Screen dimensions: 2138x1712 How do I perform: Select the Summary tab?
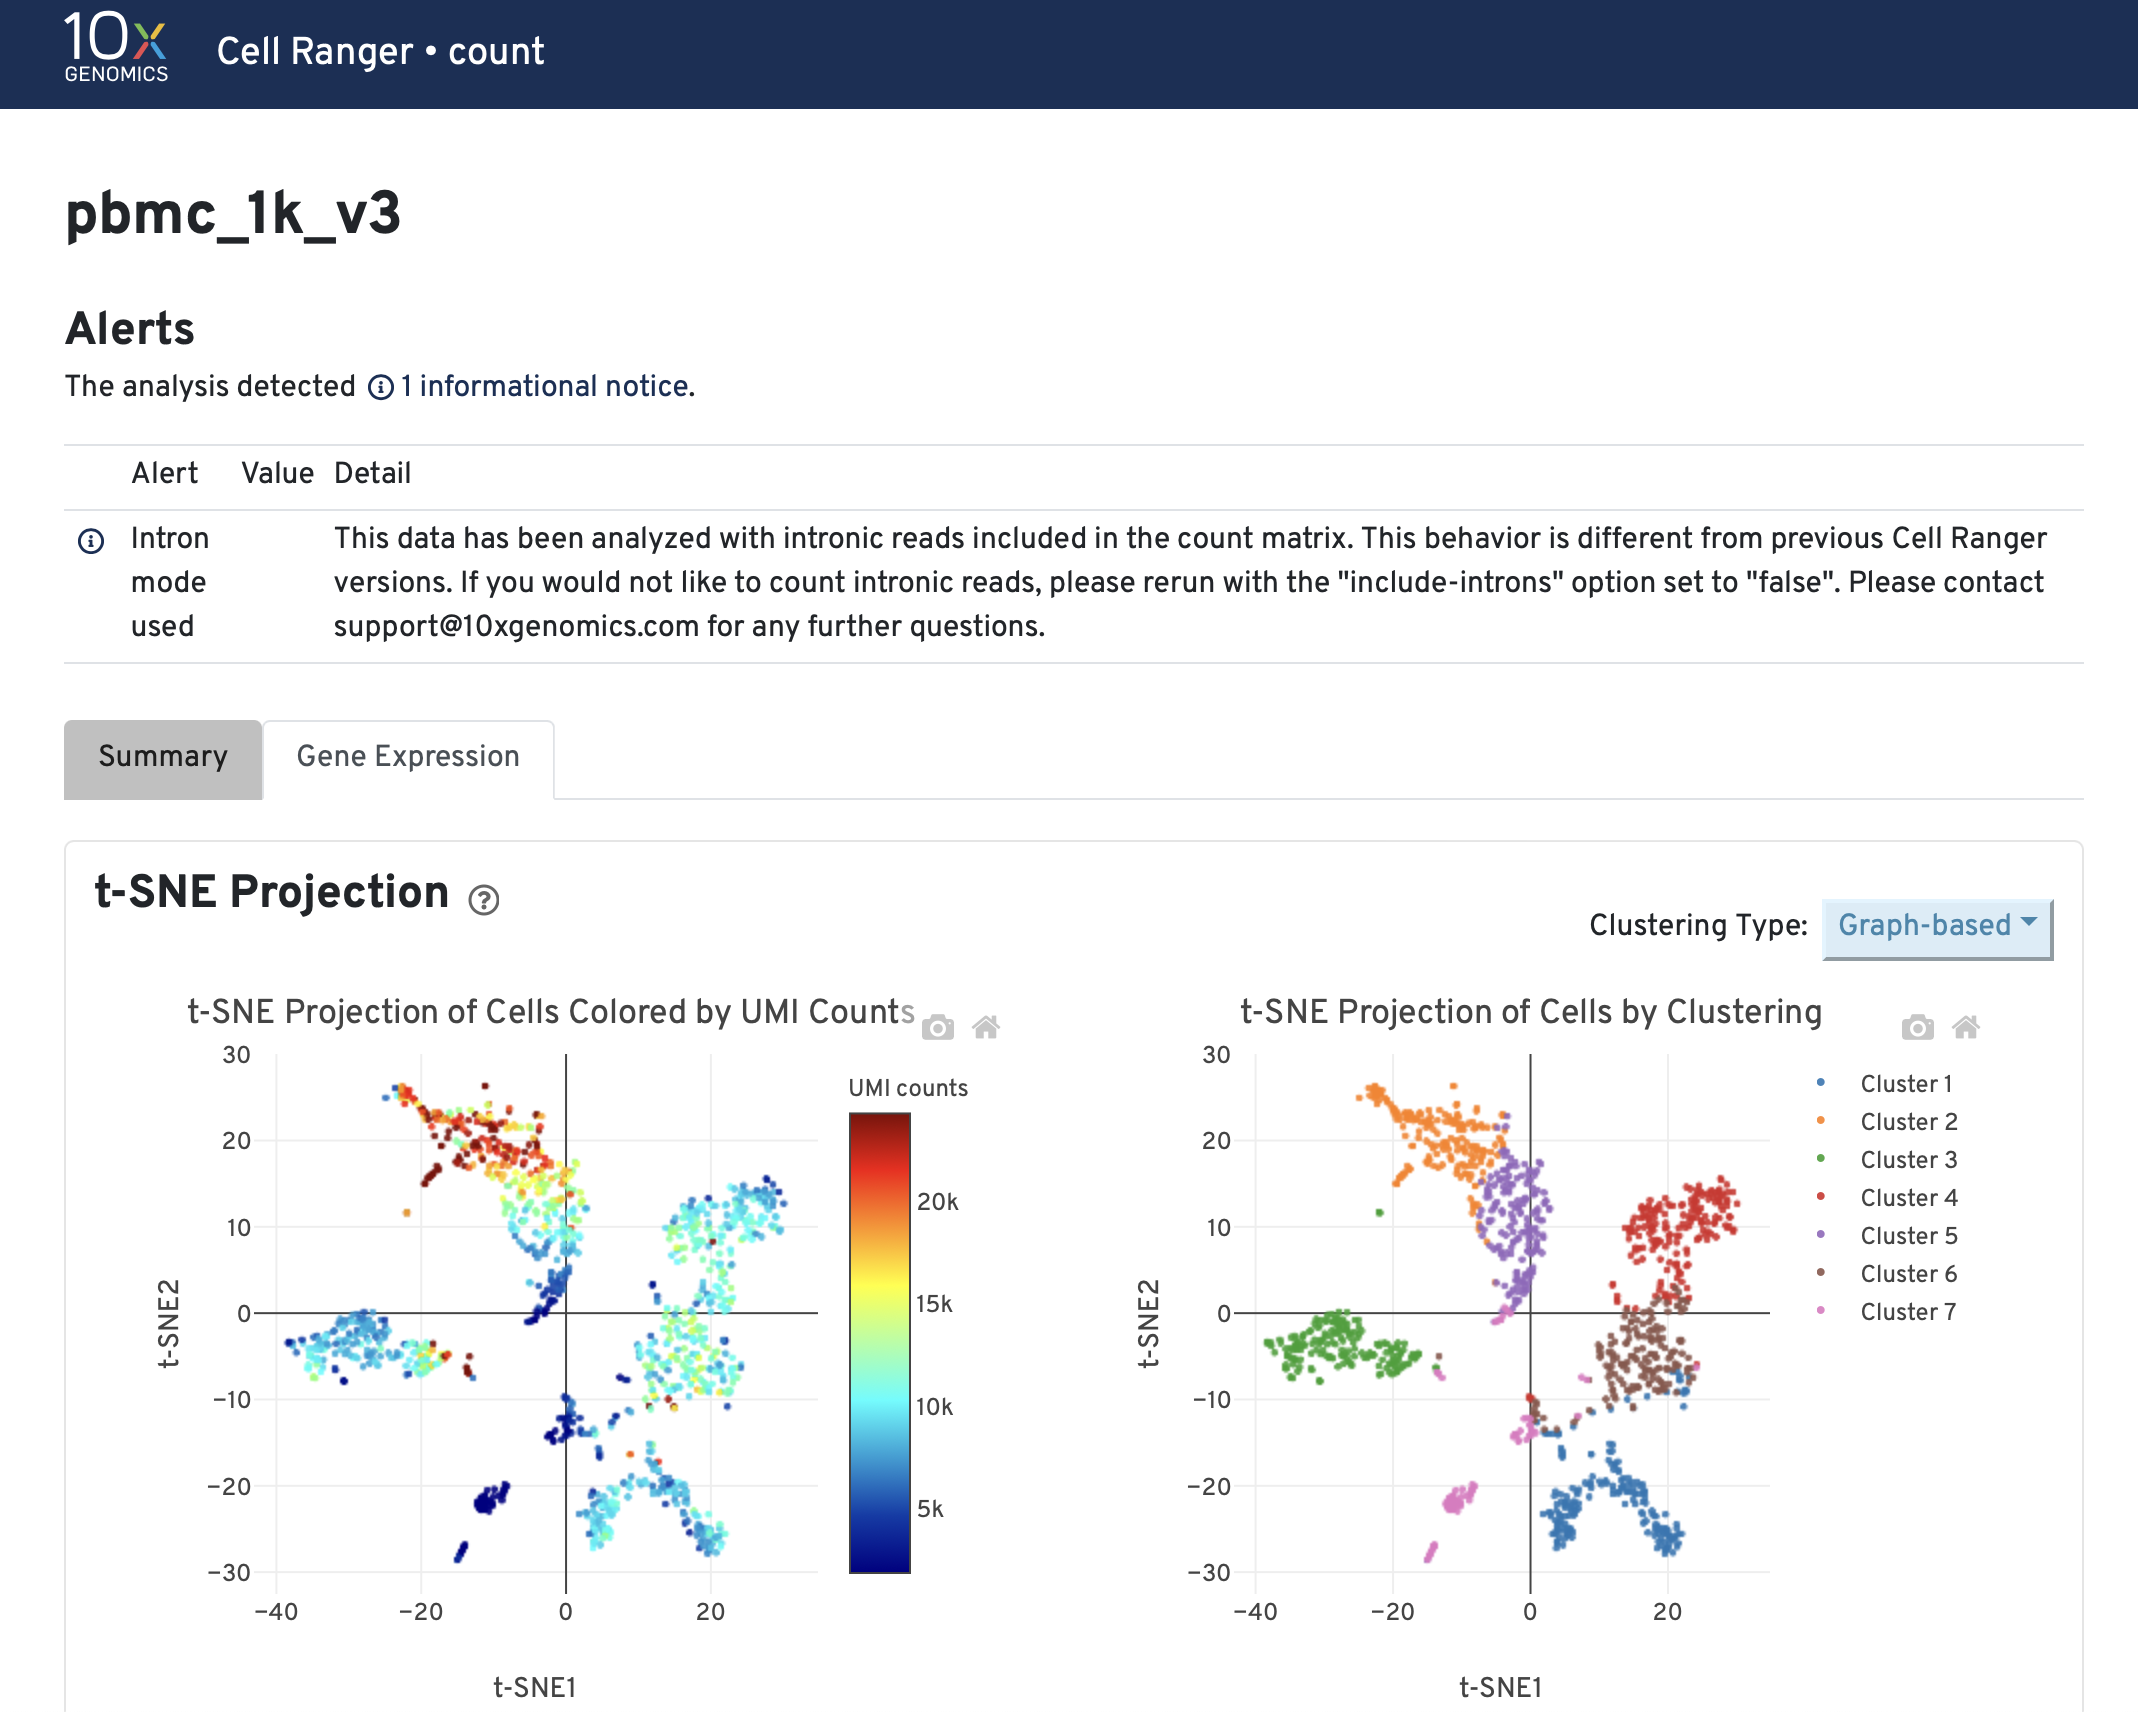point(163,757)
